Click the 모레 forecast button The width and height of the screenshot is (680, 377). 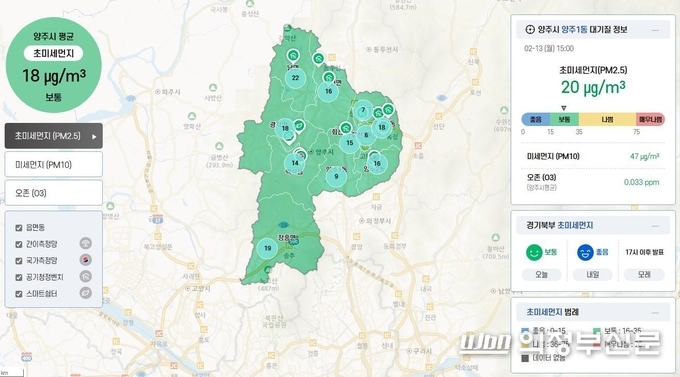644,275
